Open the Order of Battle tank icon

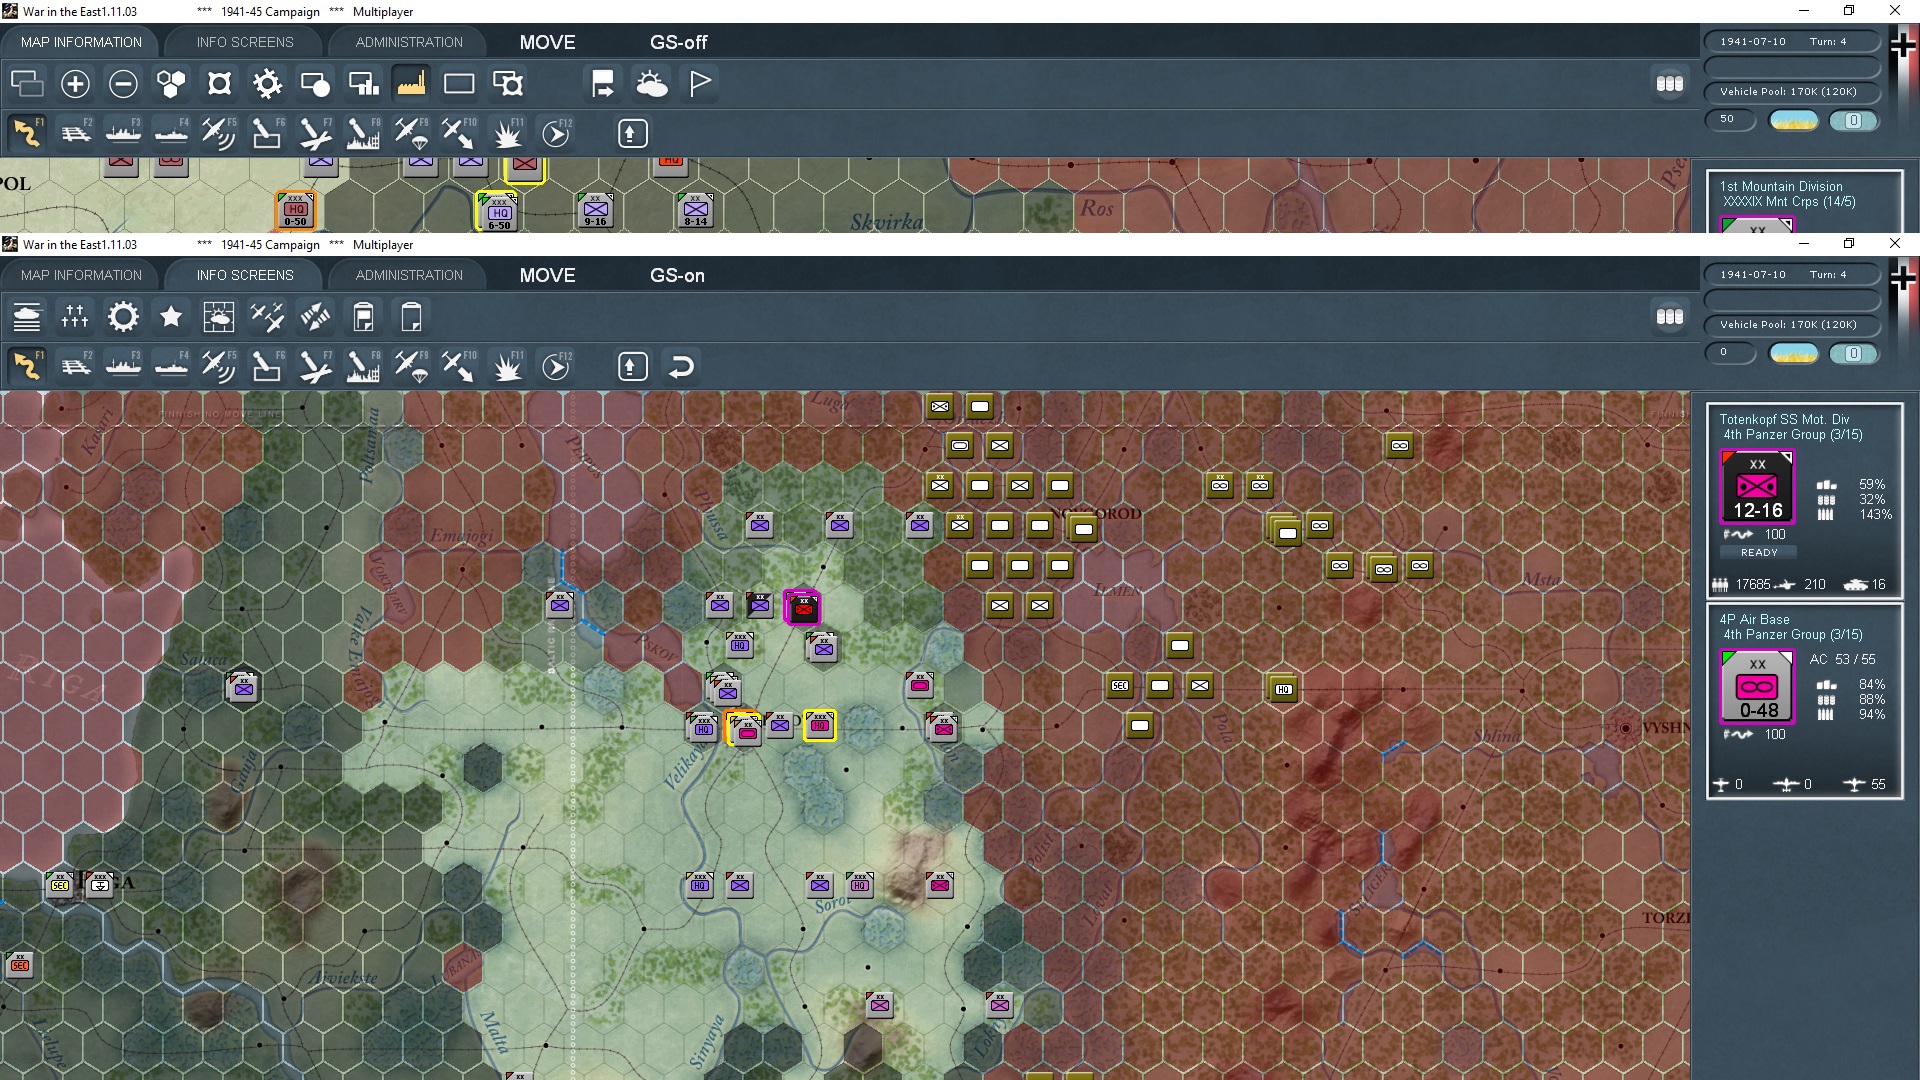click(x=27, y=317)
